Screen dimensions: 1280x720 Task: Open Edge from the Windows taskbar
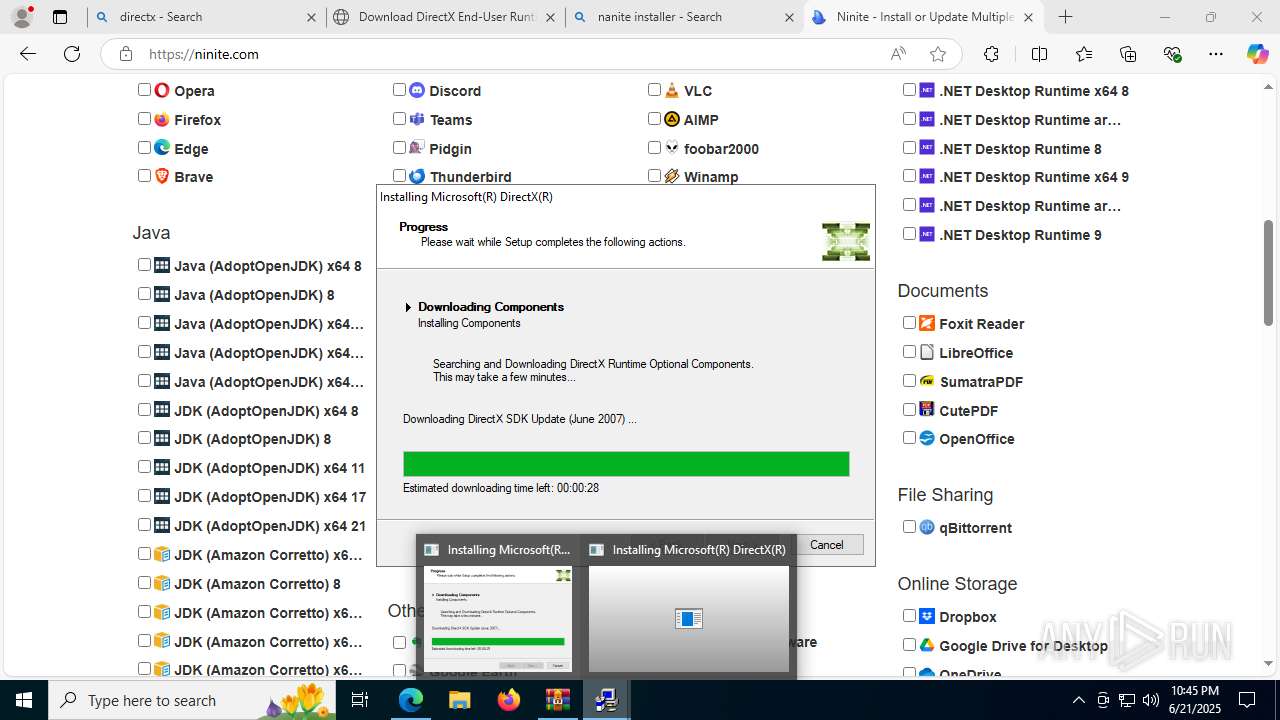coord(411,700)
